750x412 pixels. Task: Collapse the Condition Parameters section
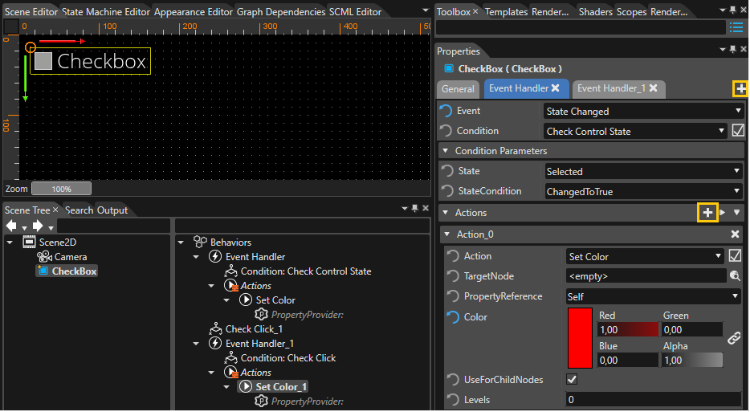[x=445, y=151]
